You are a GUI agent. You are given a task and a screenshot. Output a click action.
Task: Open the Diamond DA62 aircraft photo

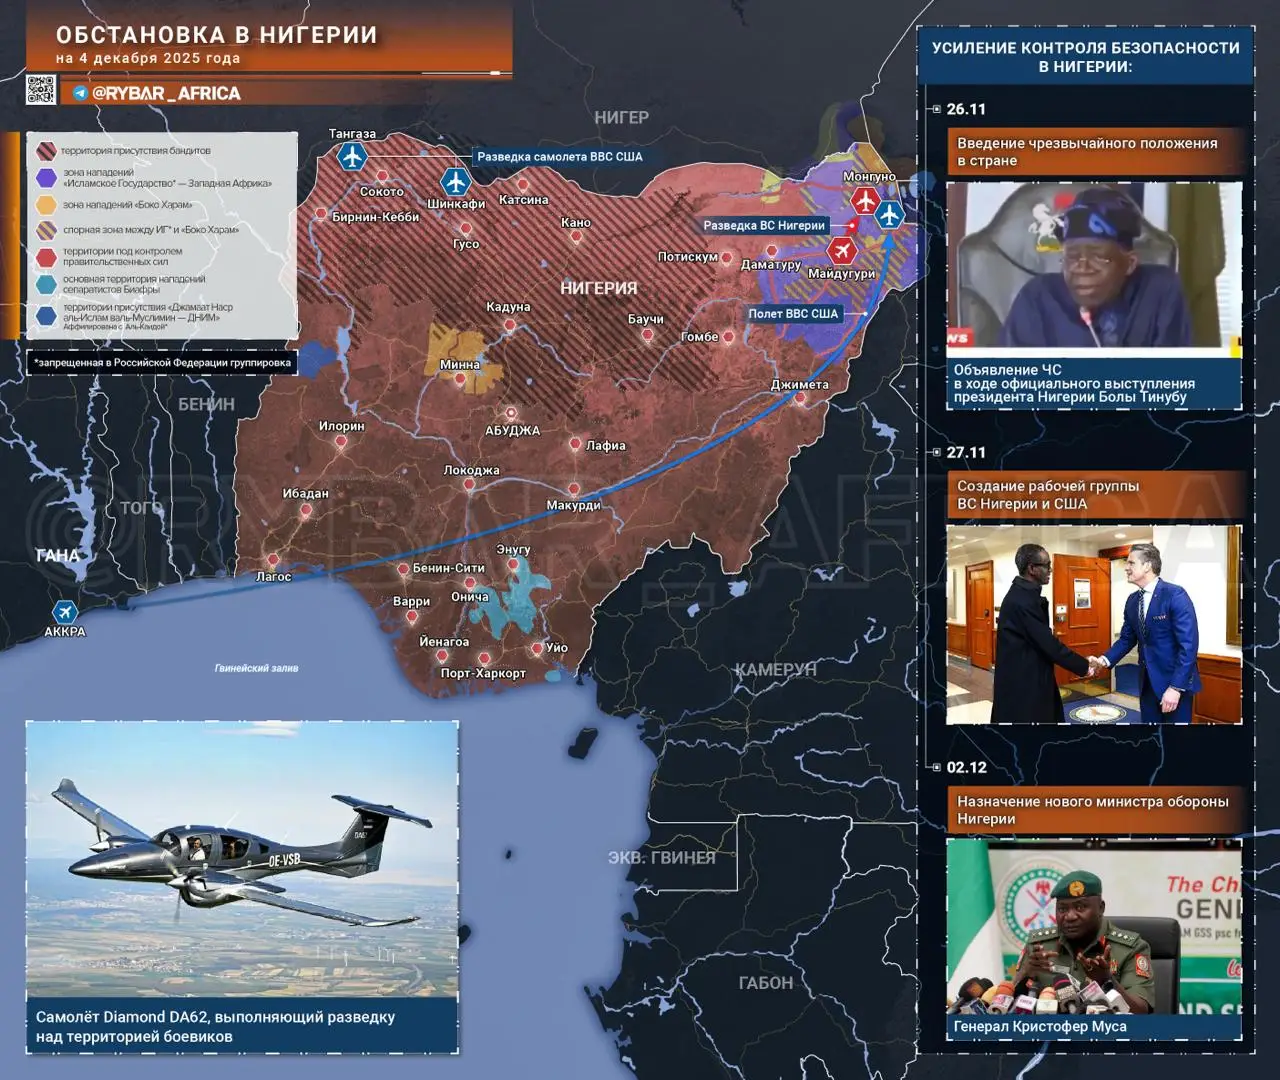click(x=242, y=859)
